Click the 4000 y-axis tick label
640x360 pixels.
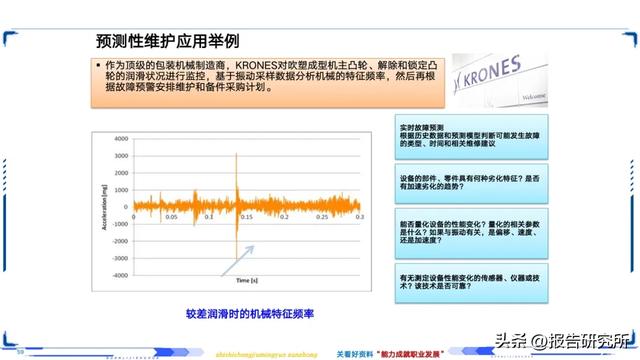coord(121,139)
